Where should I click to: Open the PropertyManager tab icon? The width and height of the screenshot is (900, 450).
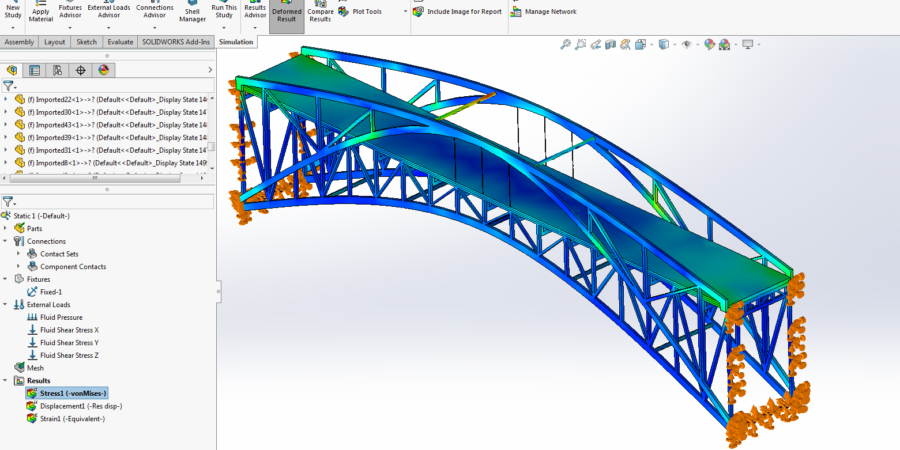tap(35, 70)
